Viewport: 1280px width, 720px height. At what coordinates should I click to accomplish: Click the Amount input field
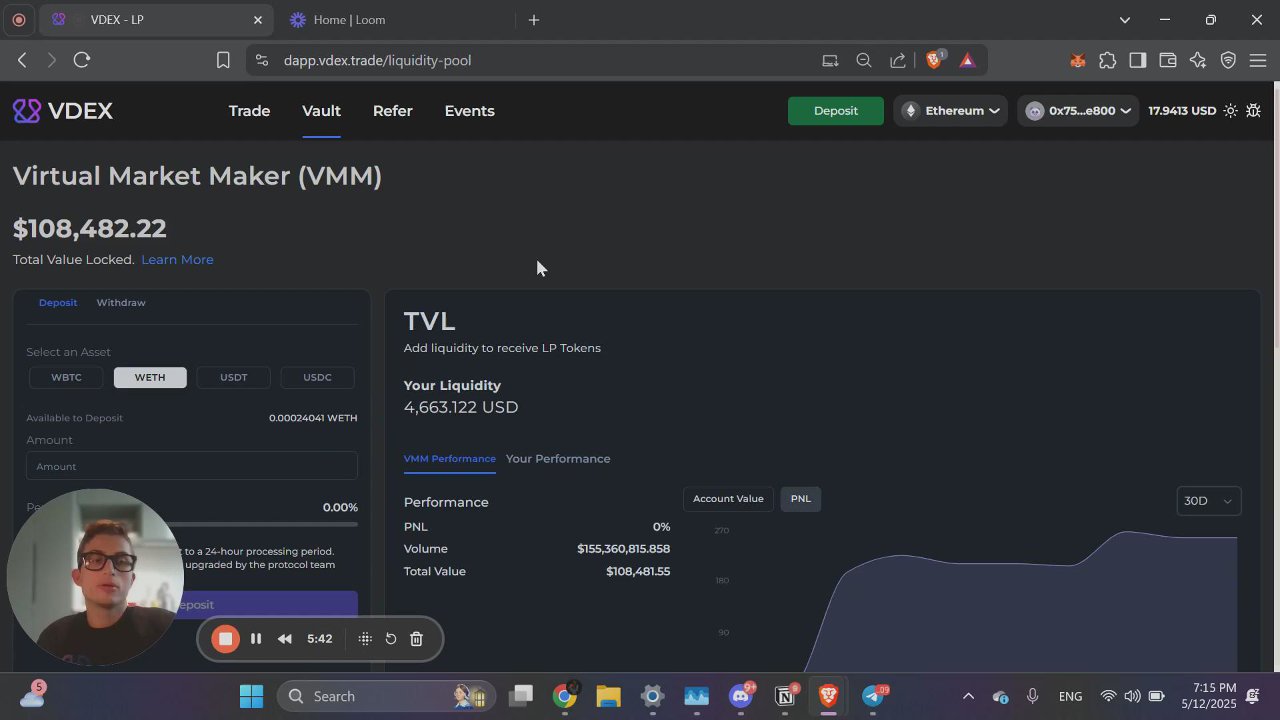point(192,466)
